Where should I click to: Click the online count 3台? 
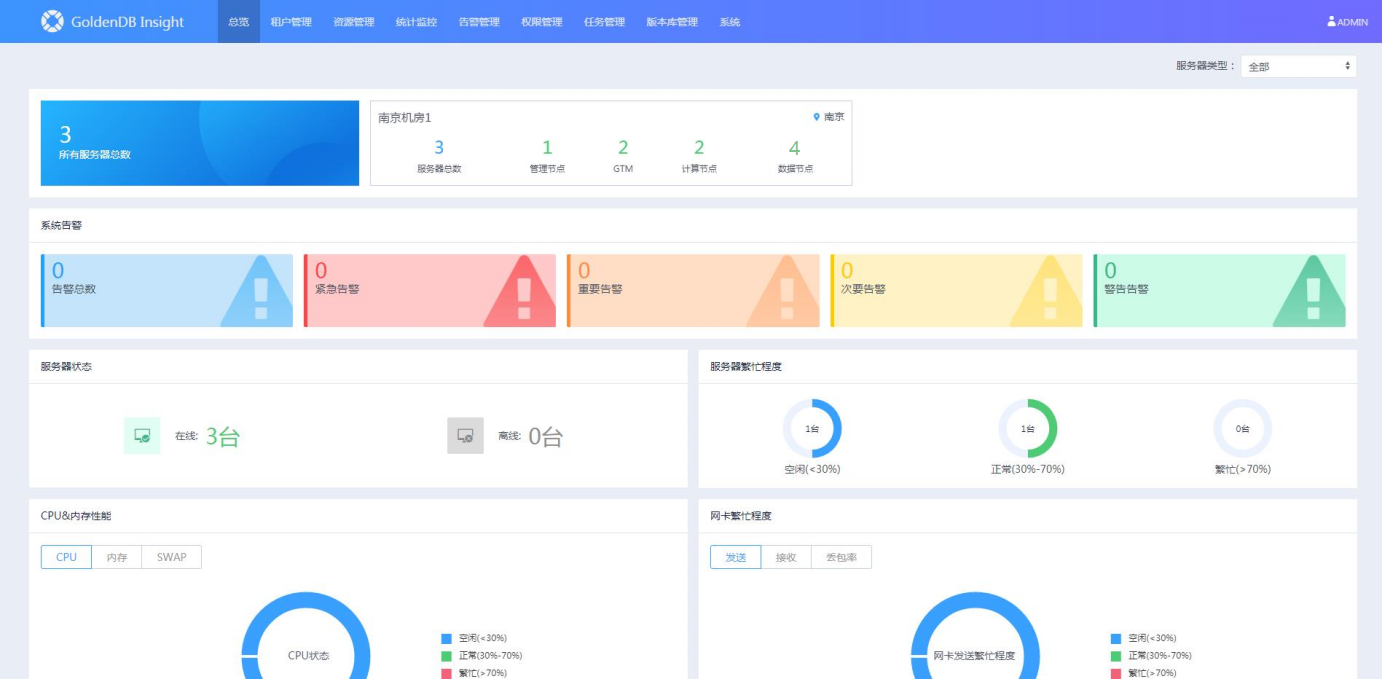click(223, 436)
